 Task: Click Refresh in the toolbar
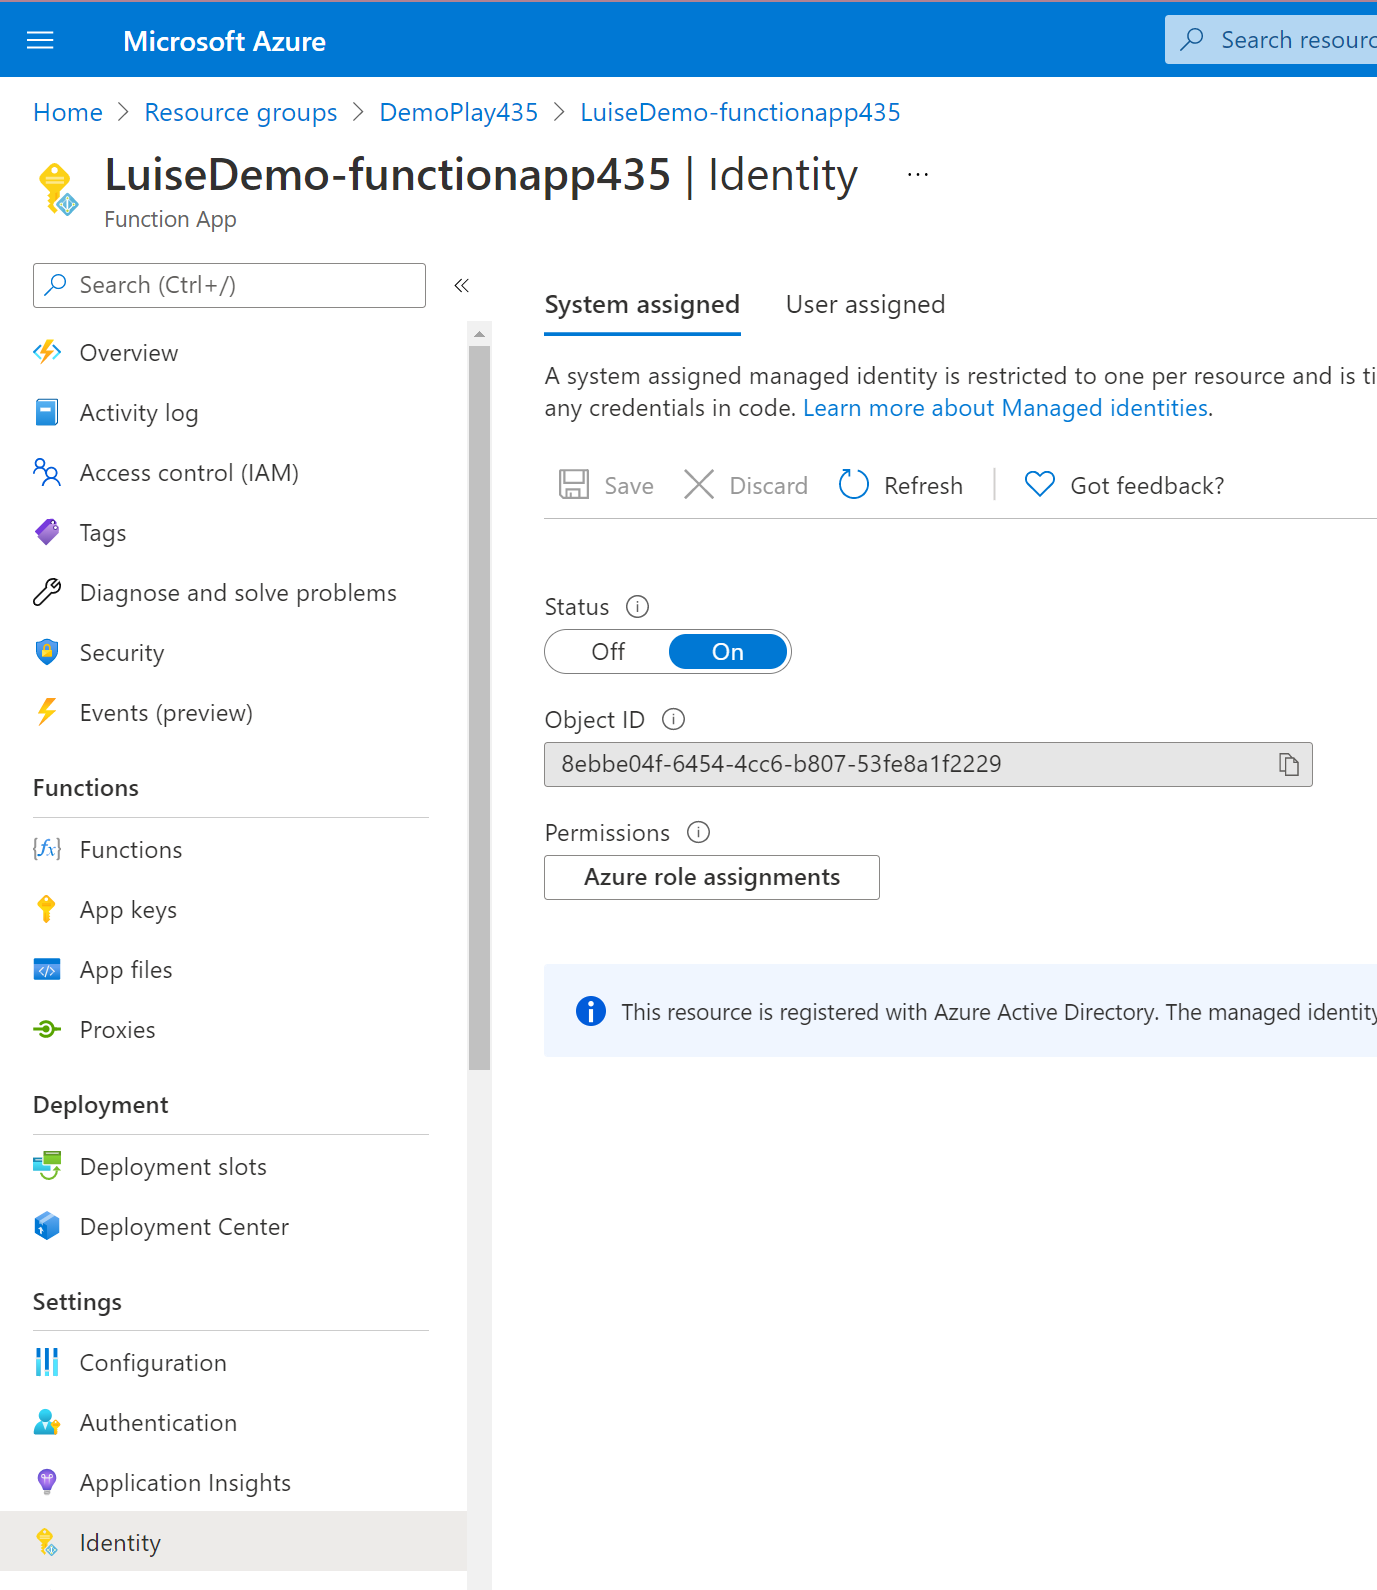(x=901, y=485)
